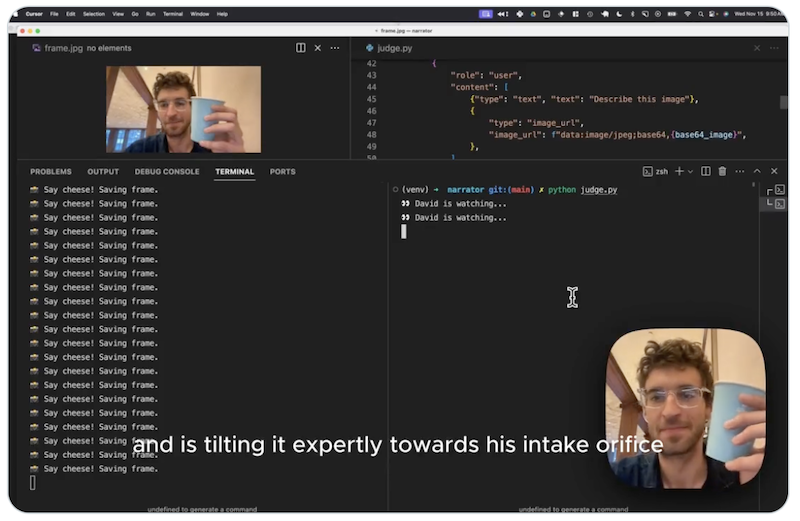Open the Window menu

(x=199, y=14)
